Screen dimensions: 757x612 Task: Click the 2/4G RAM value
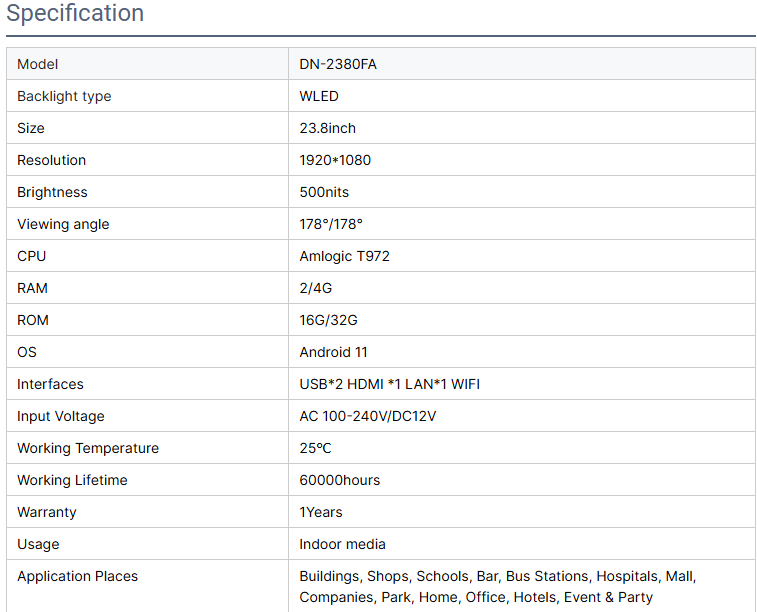point(315,288)
